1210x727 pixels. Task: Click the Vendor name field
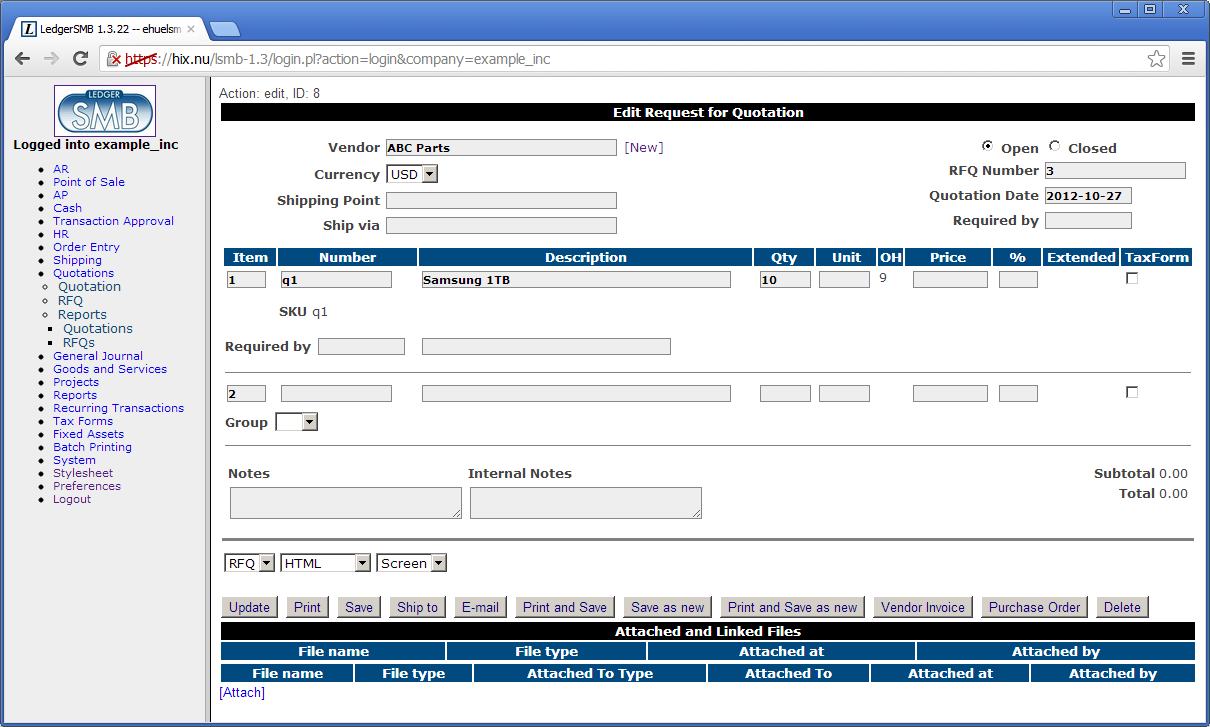pos(501,147)
